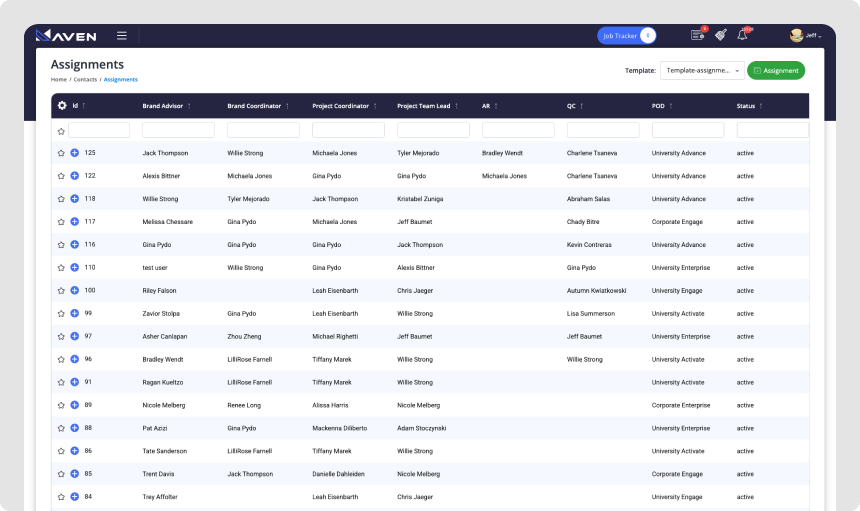Star the assignment with Id 122

(61, 176)
